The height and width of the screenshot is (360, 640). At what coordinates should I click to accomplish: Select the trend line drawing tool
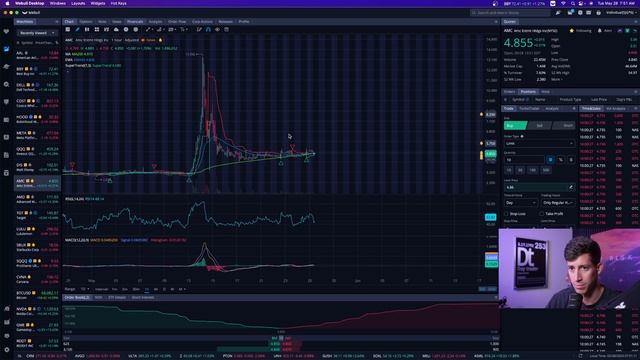[x=148, y=29]
